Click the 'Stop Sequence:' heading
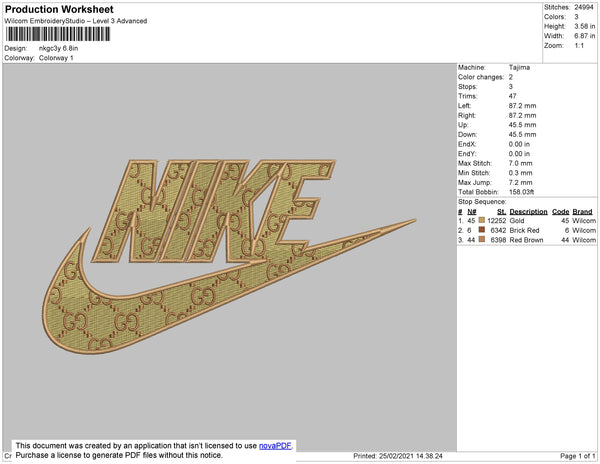Screen dimensions: 600x464 click(x=482, y=202)
